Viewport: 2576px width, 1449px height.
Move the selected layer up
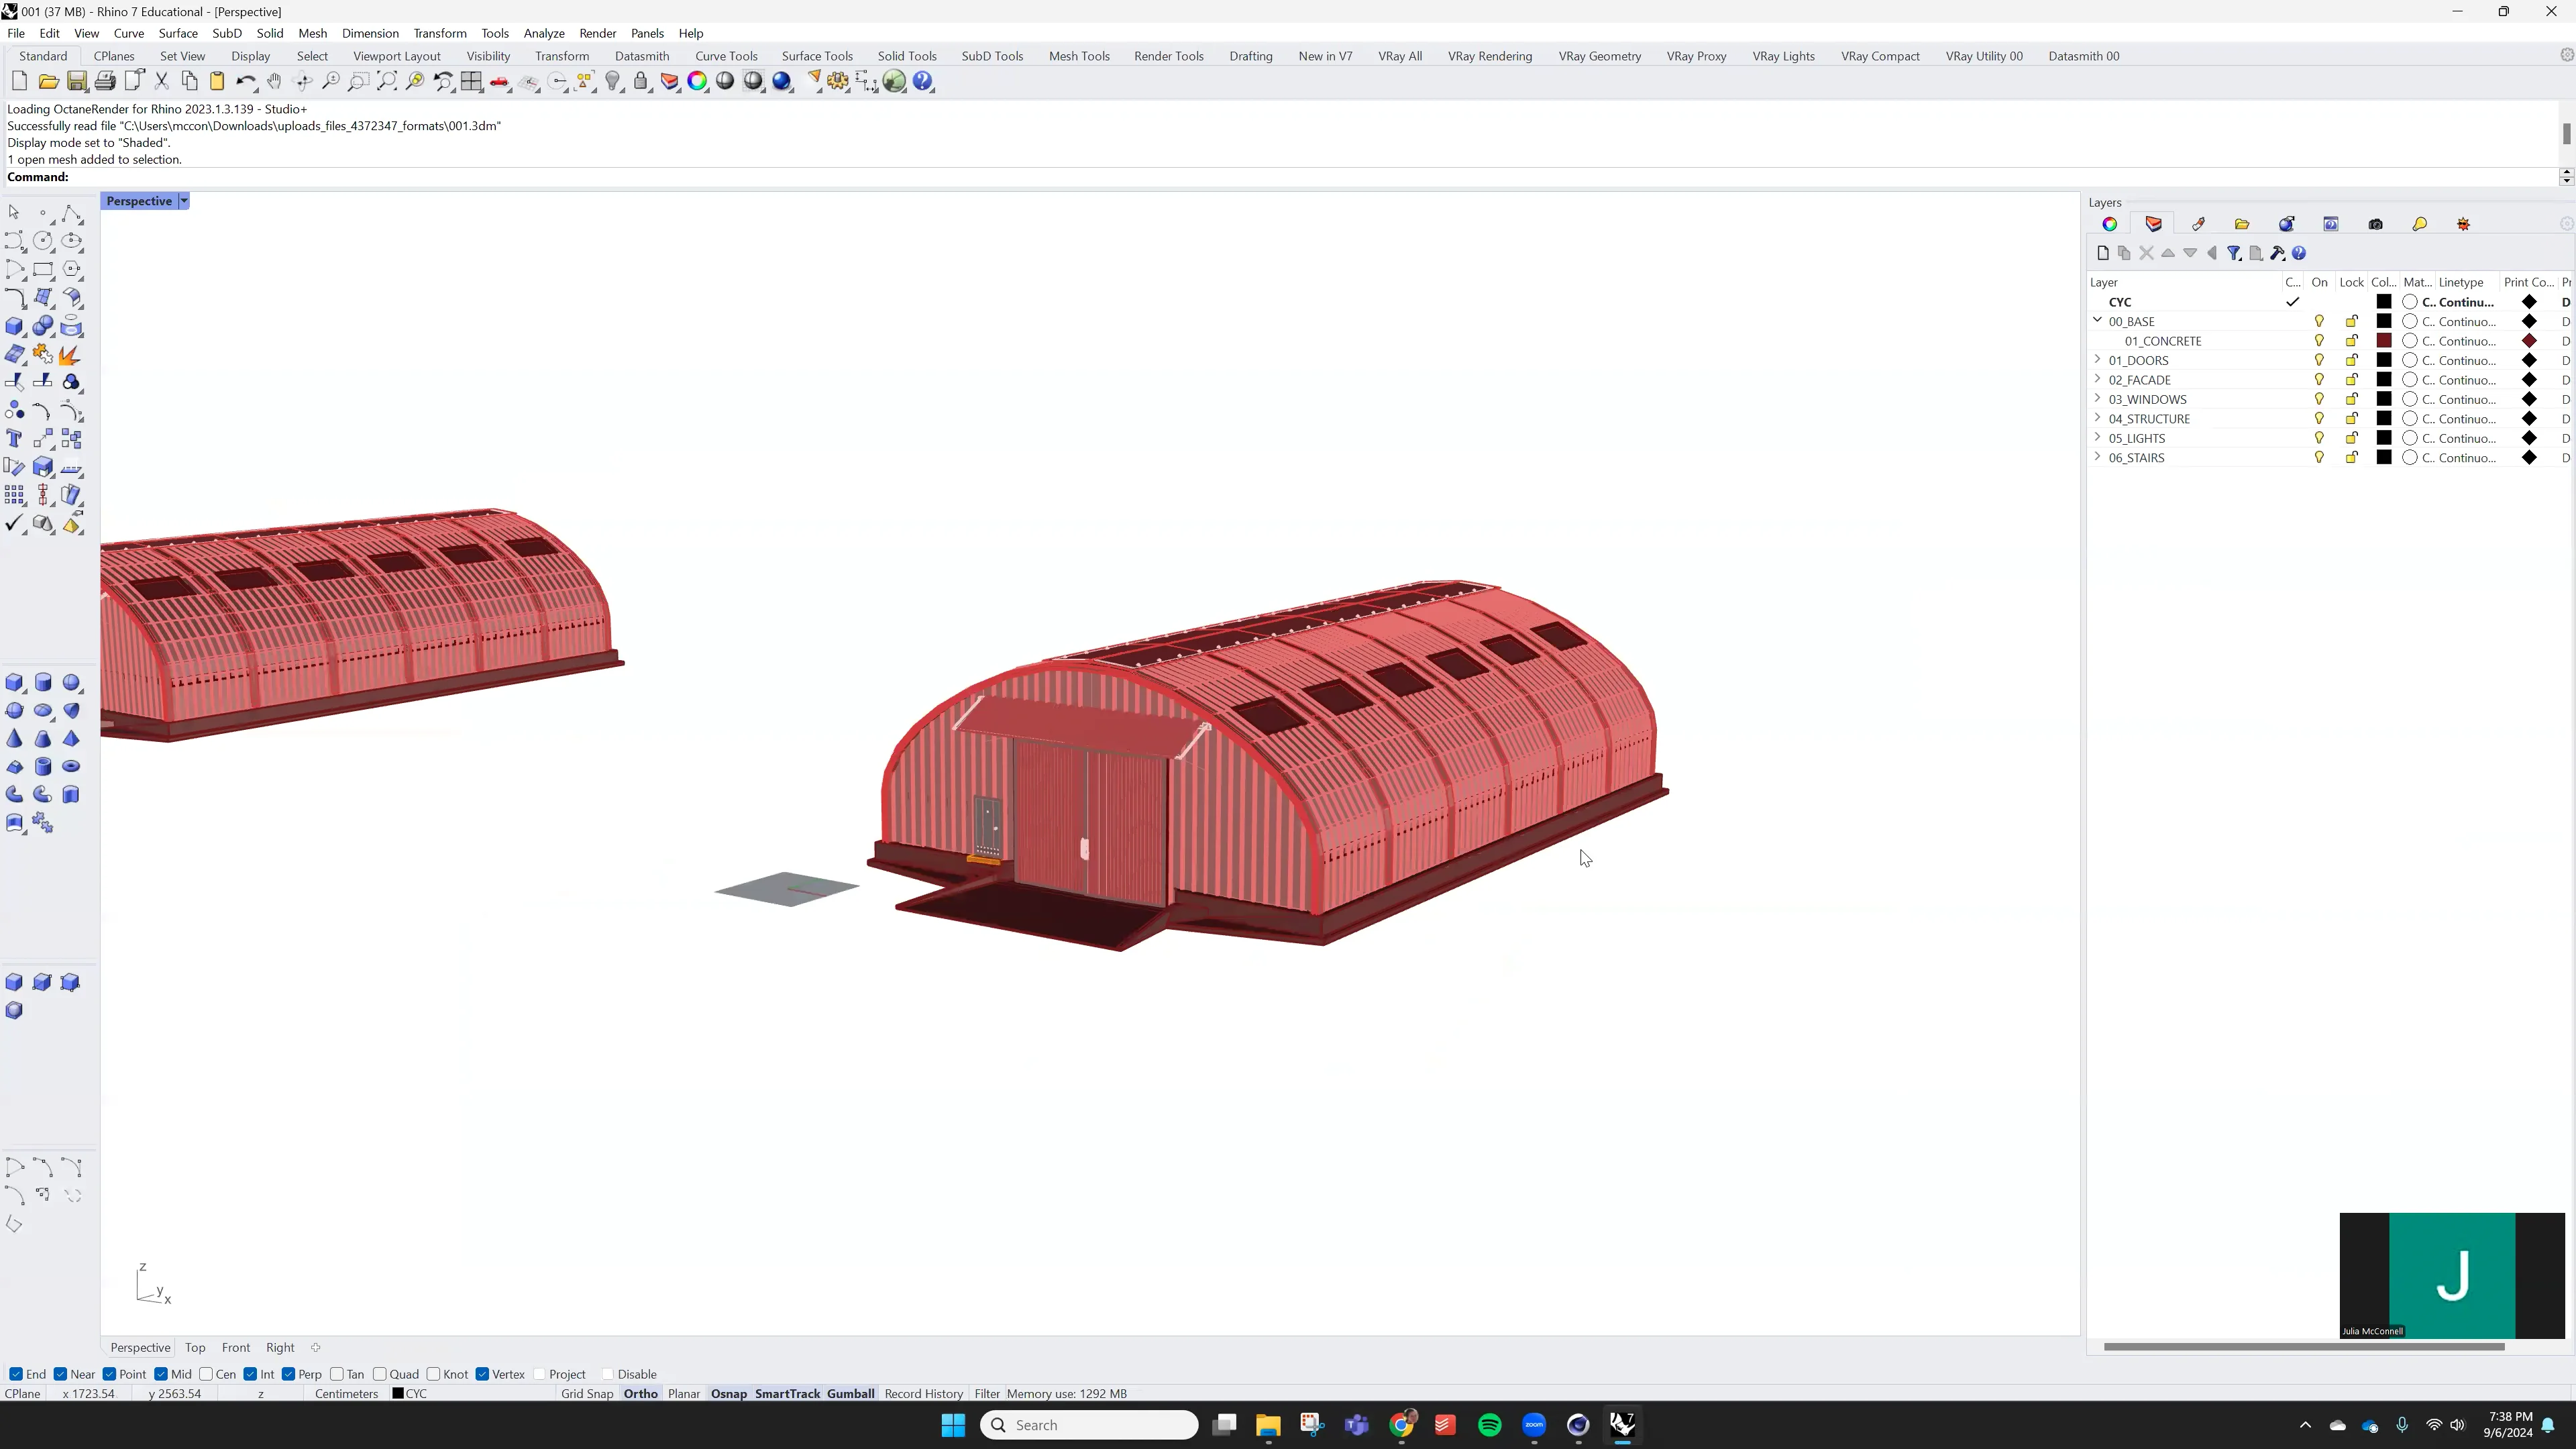2168,253
